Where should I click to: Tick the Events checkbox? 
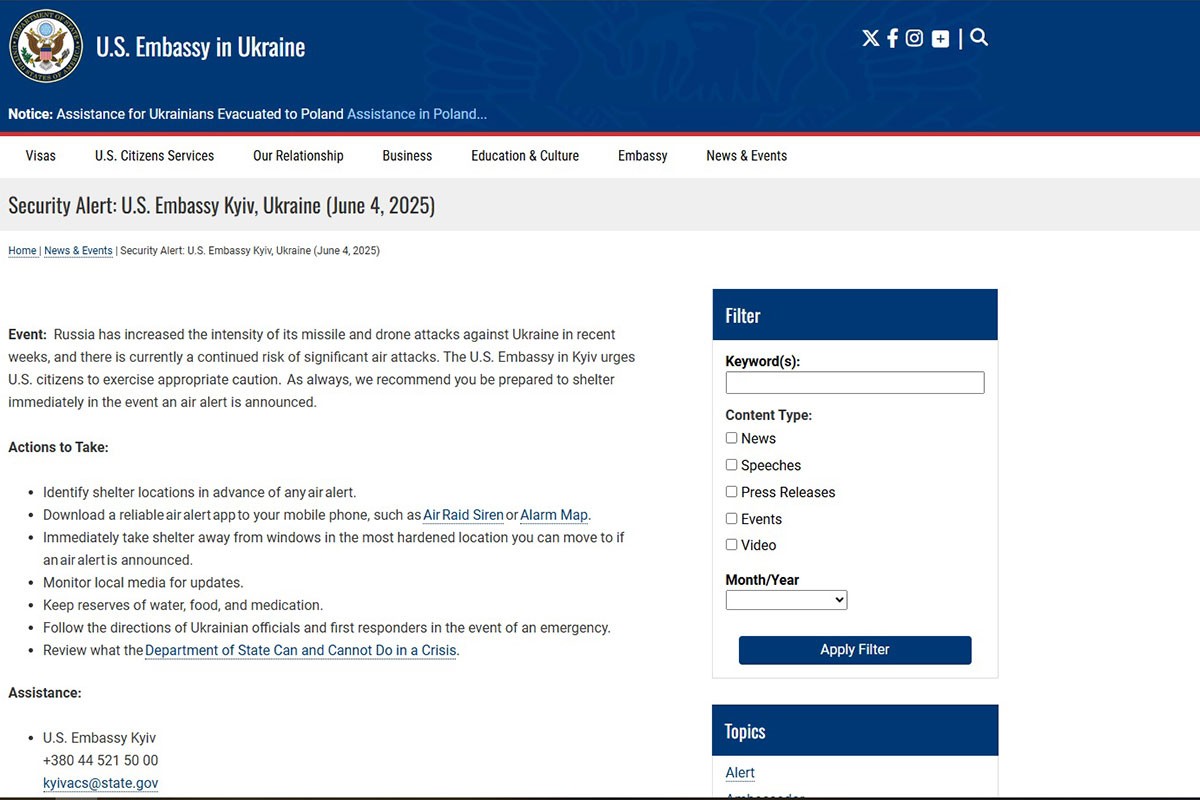coord(731,519)
